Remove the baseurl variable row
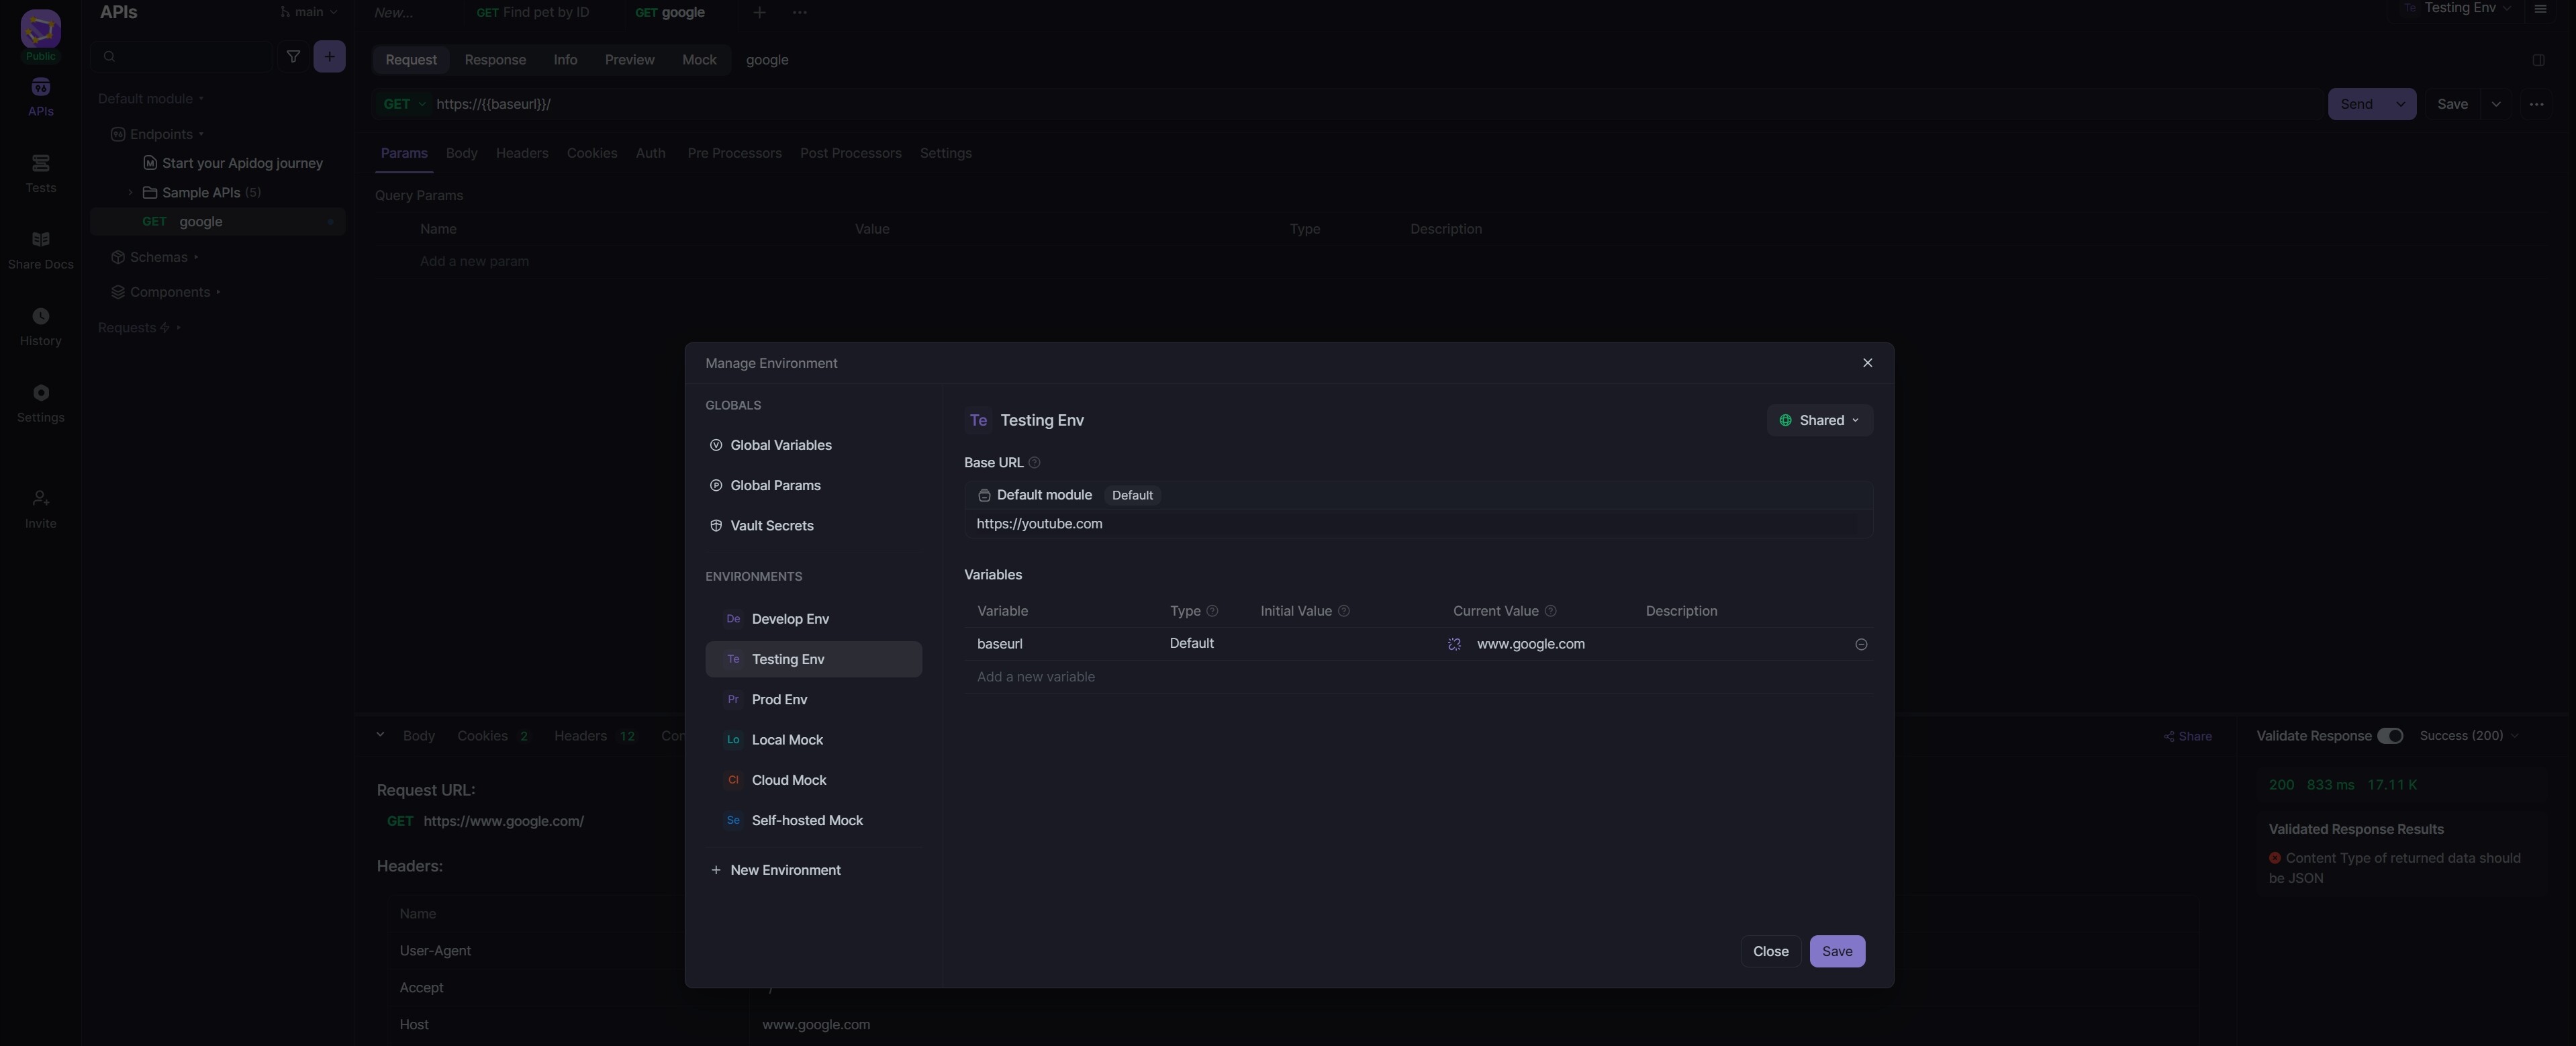 [x=1861, y=645]
